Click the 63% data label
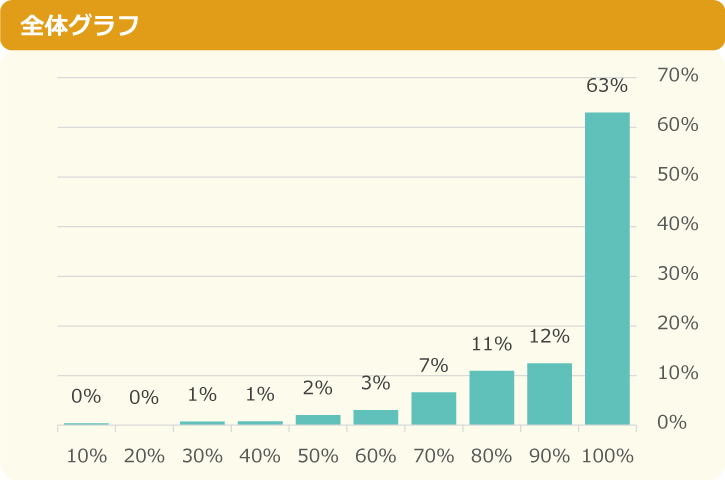 [606, 86]
